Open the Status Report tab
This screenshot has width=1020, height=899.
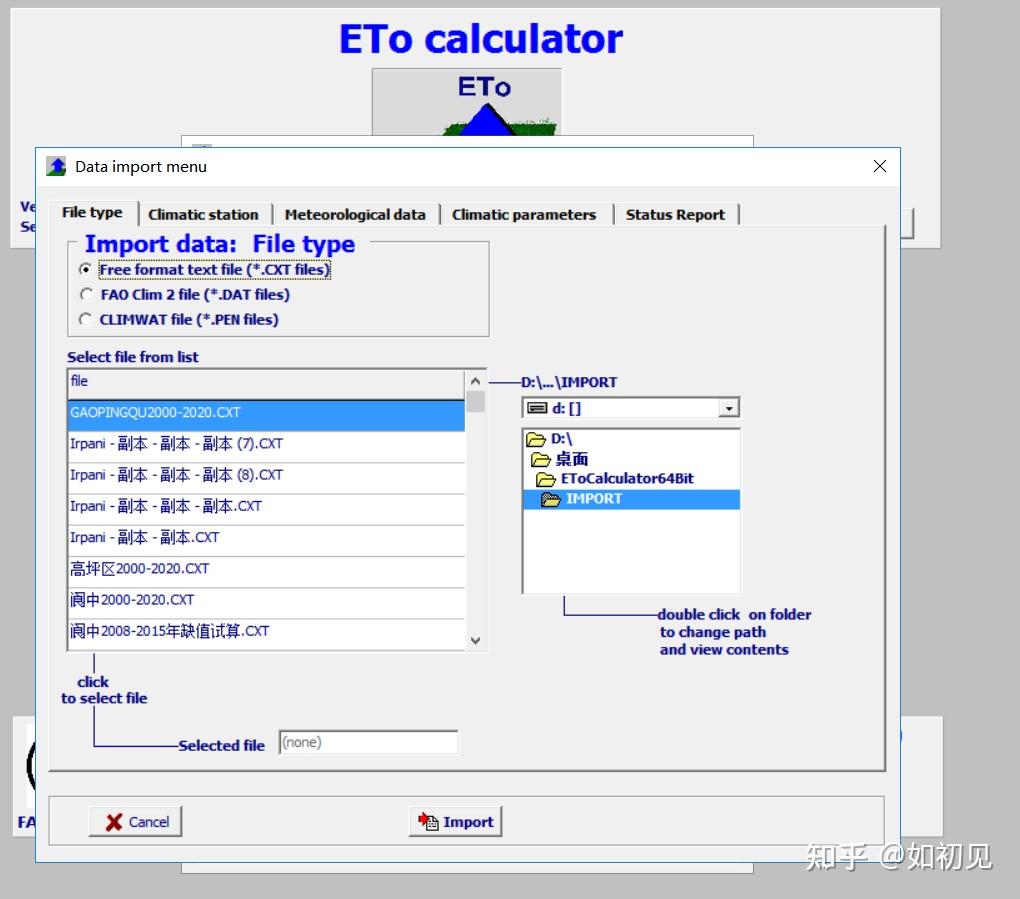click(674, 213)
